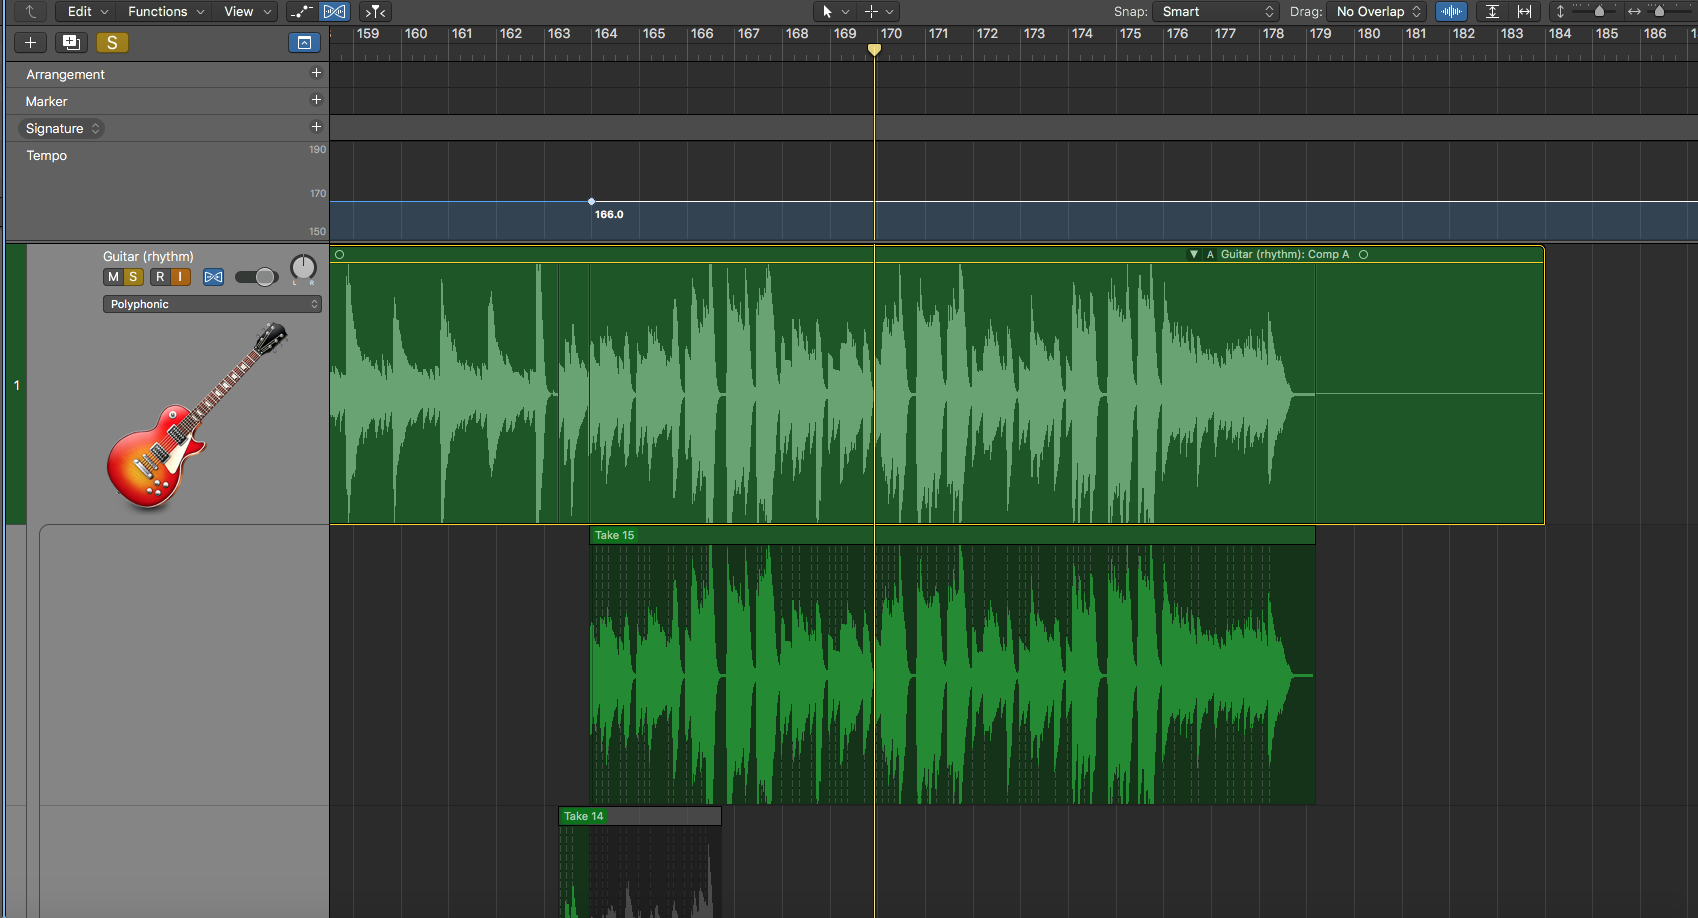The image size is (1698, 918).
Task: Open the Snap mode dropdown
Action: click(x=1216, y=12)
